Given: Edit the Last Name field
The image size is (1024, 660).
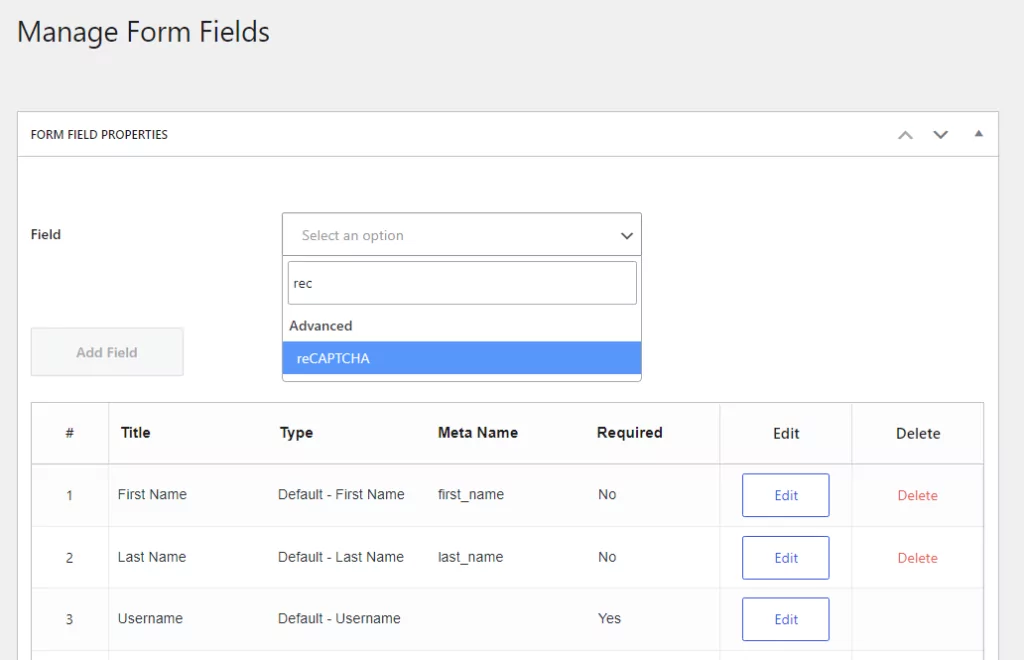Looking at the screenshot, I should (x=786, y=558).
